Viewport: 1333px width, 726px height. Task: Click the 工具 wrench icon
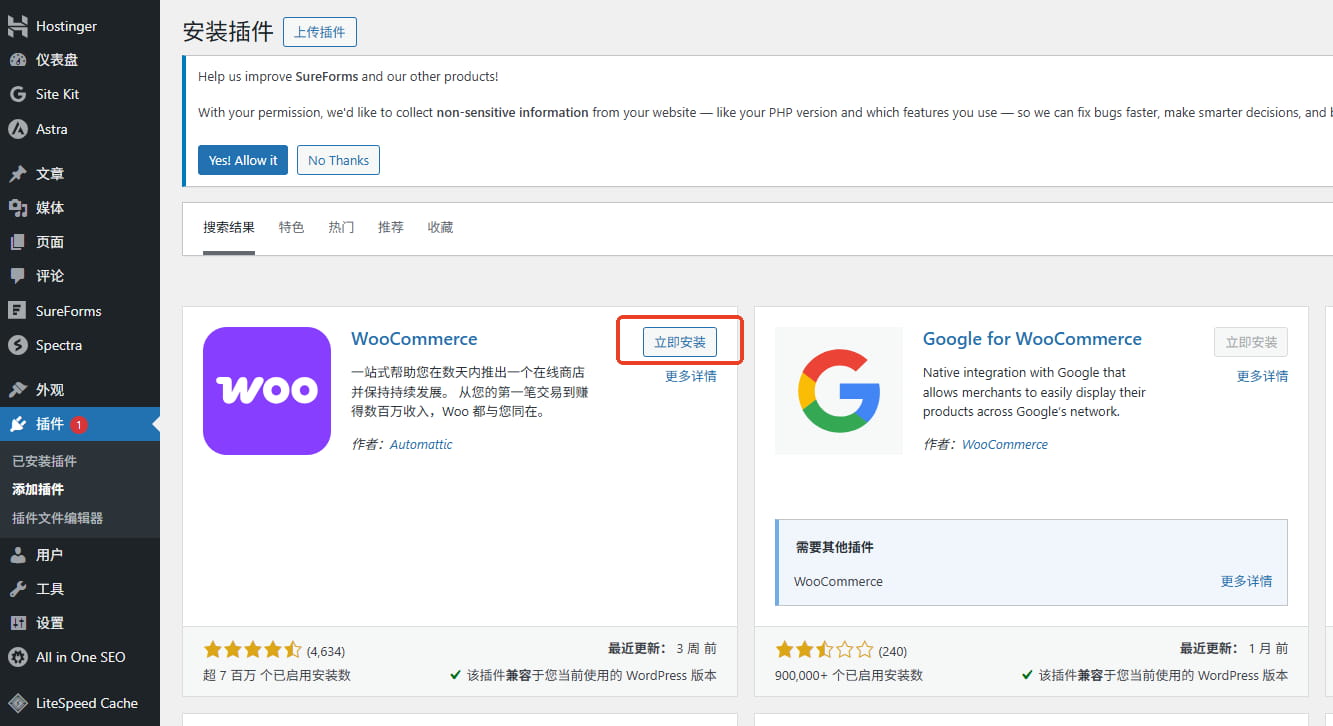[x=18, y=589]
